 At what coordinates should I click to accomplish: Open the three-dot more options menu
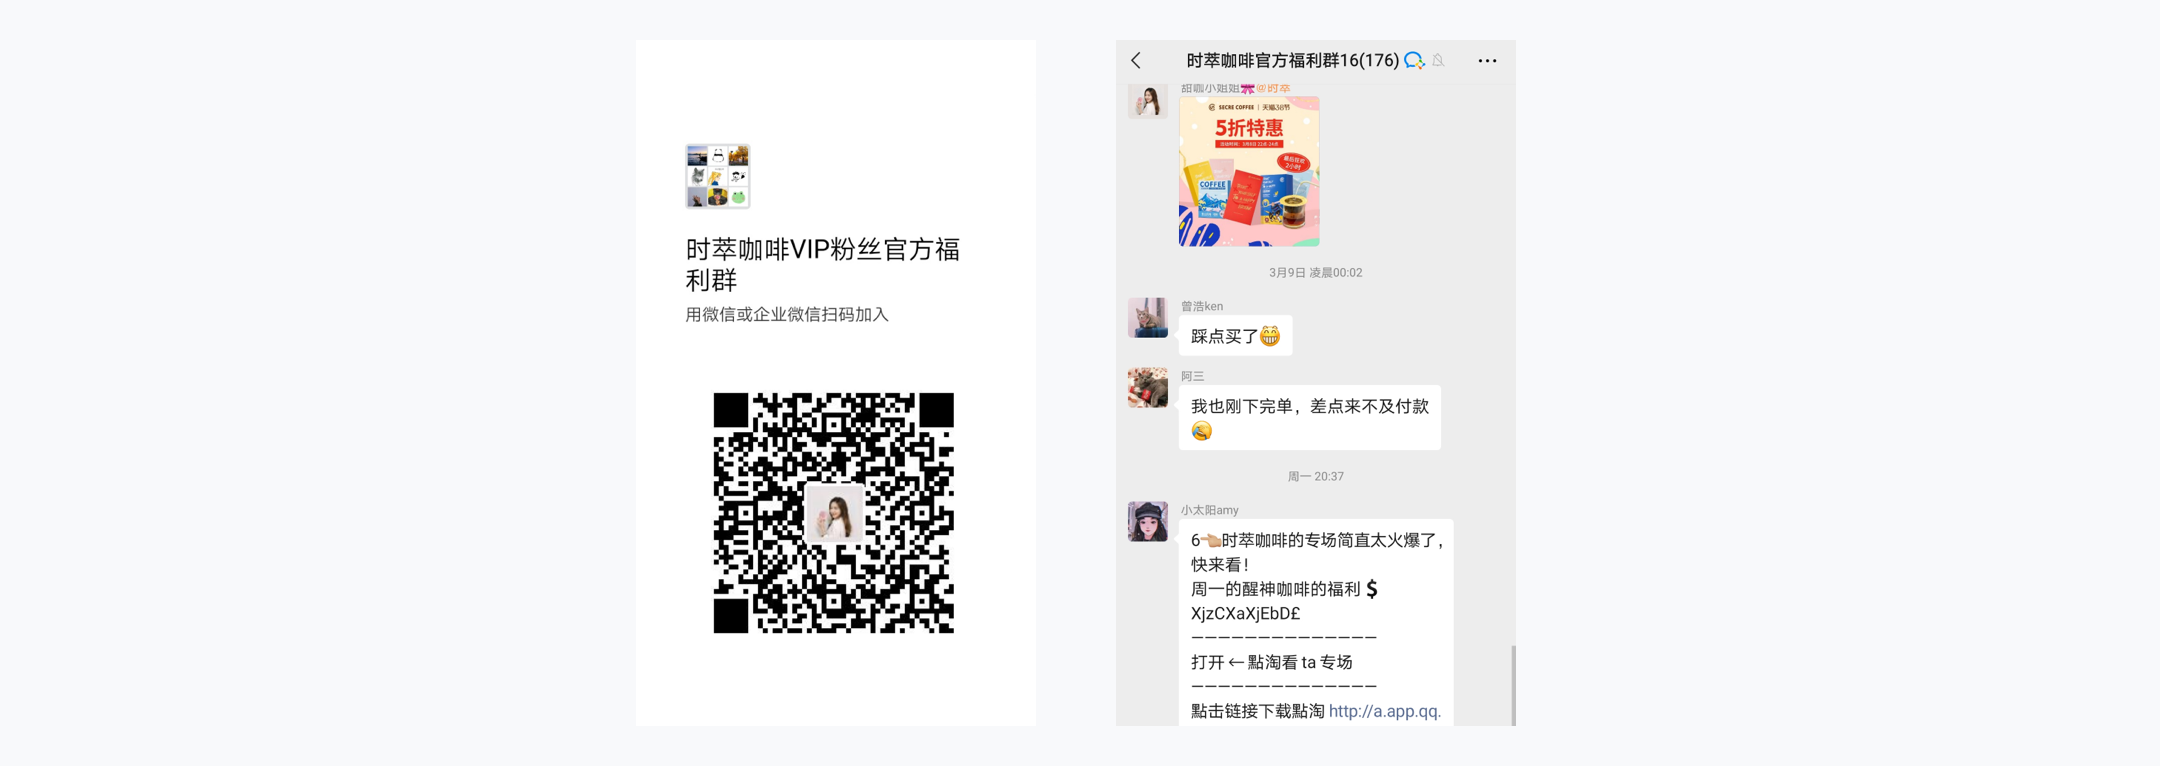point(1487,61)
